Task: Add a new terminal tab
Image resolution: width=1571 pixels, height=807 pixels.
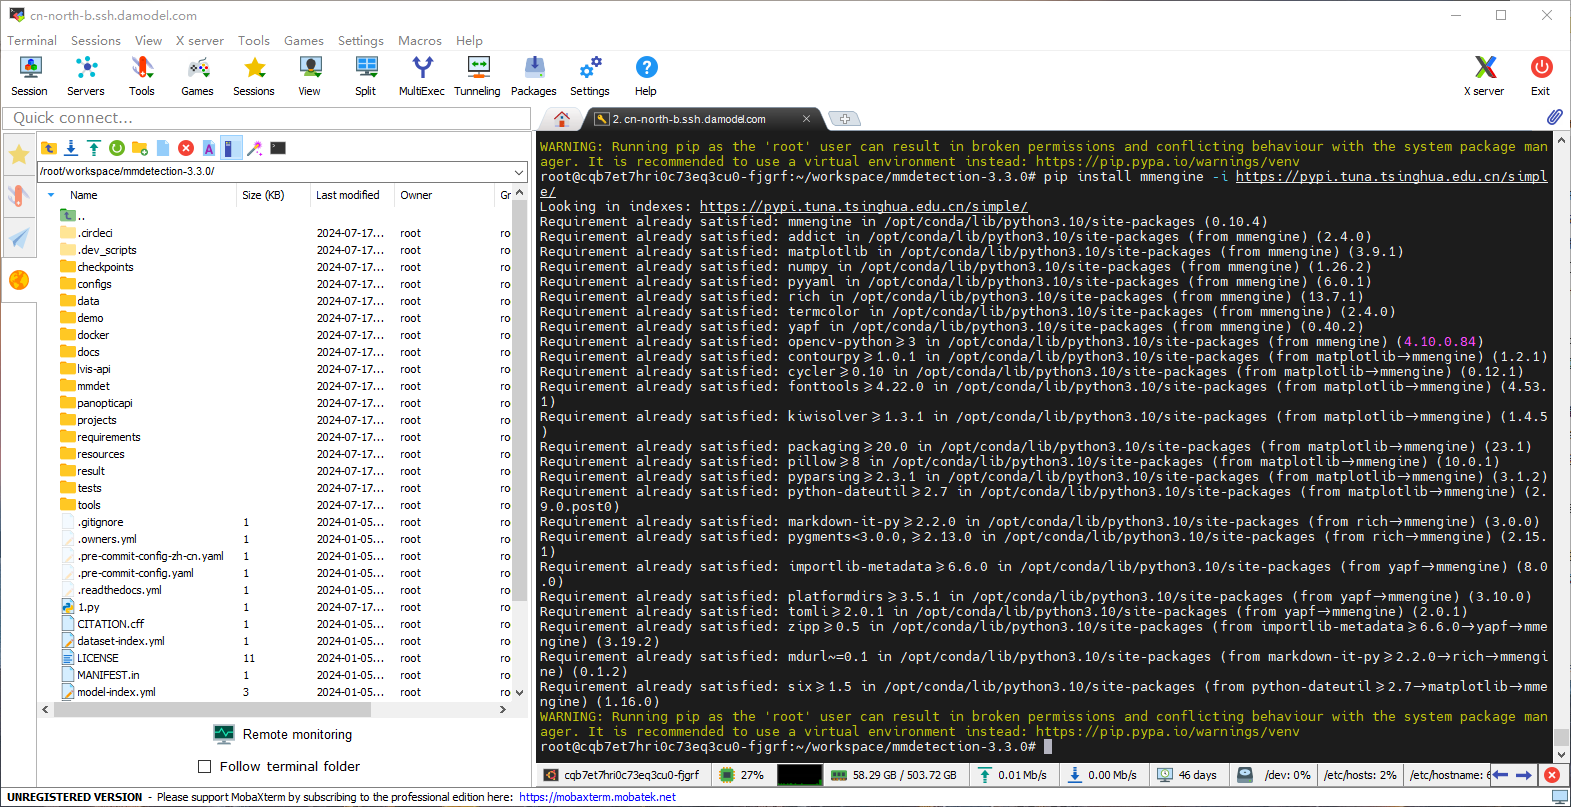Action: 845,119
